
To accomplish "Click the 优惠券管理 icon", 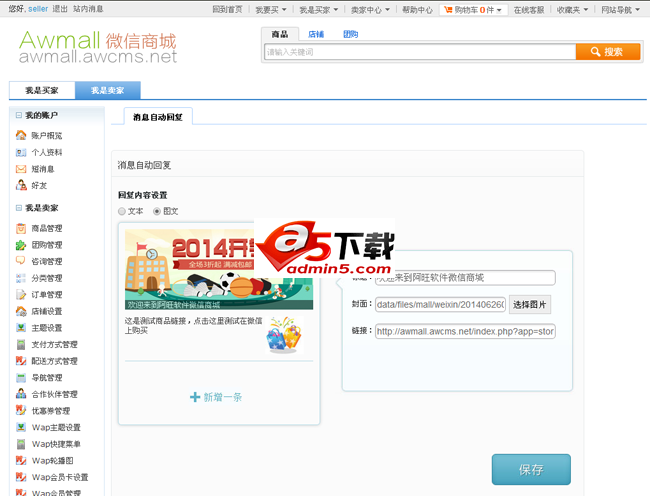I will click(x=21, y=410).
